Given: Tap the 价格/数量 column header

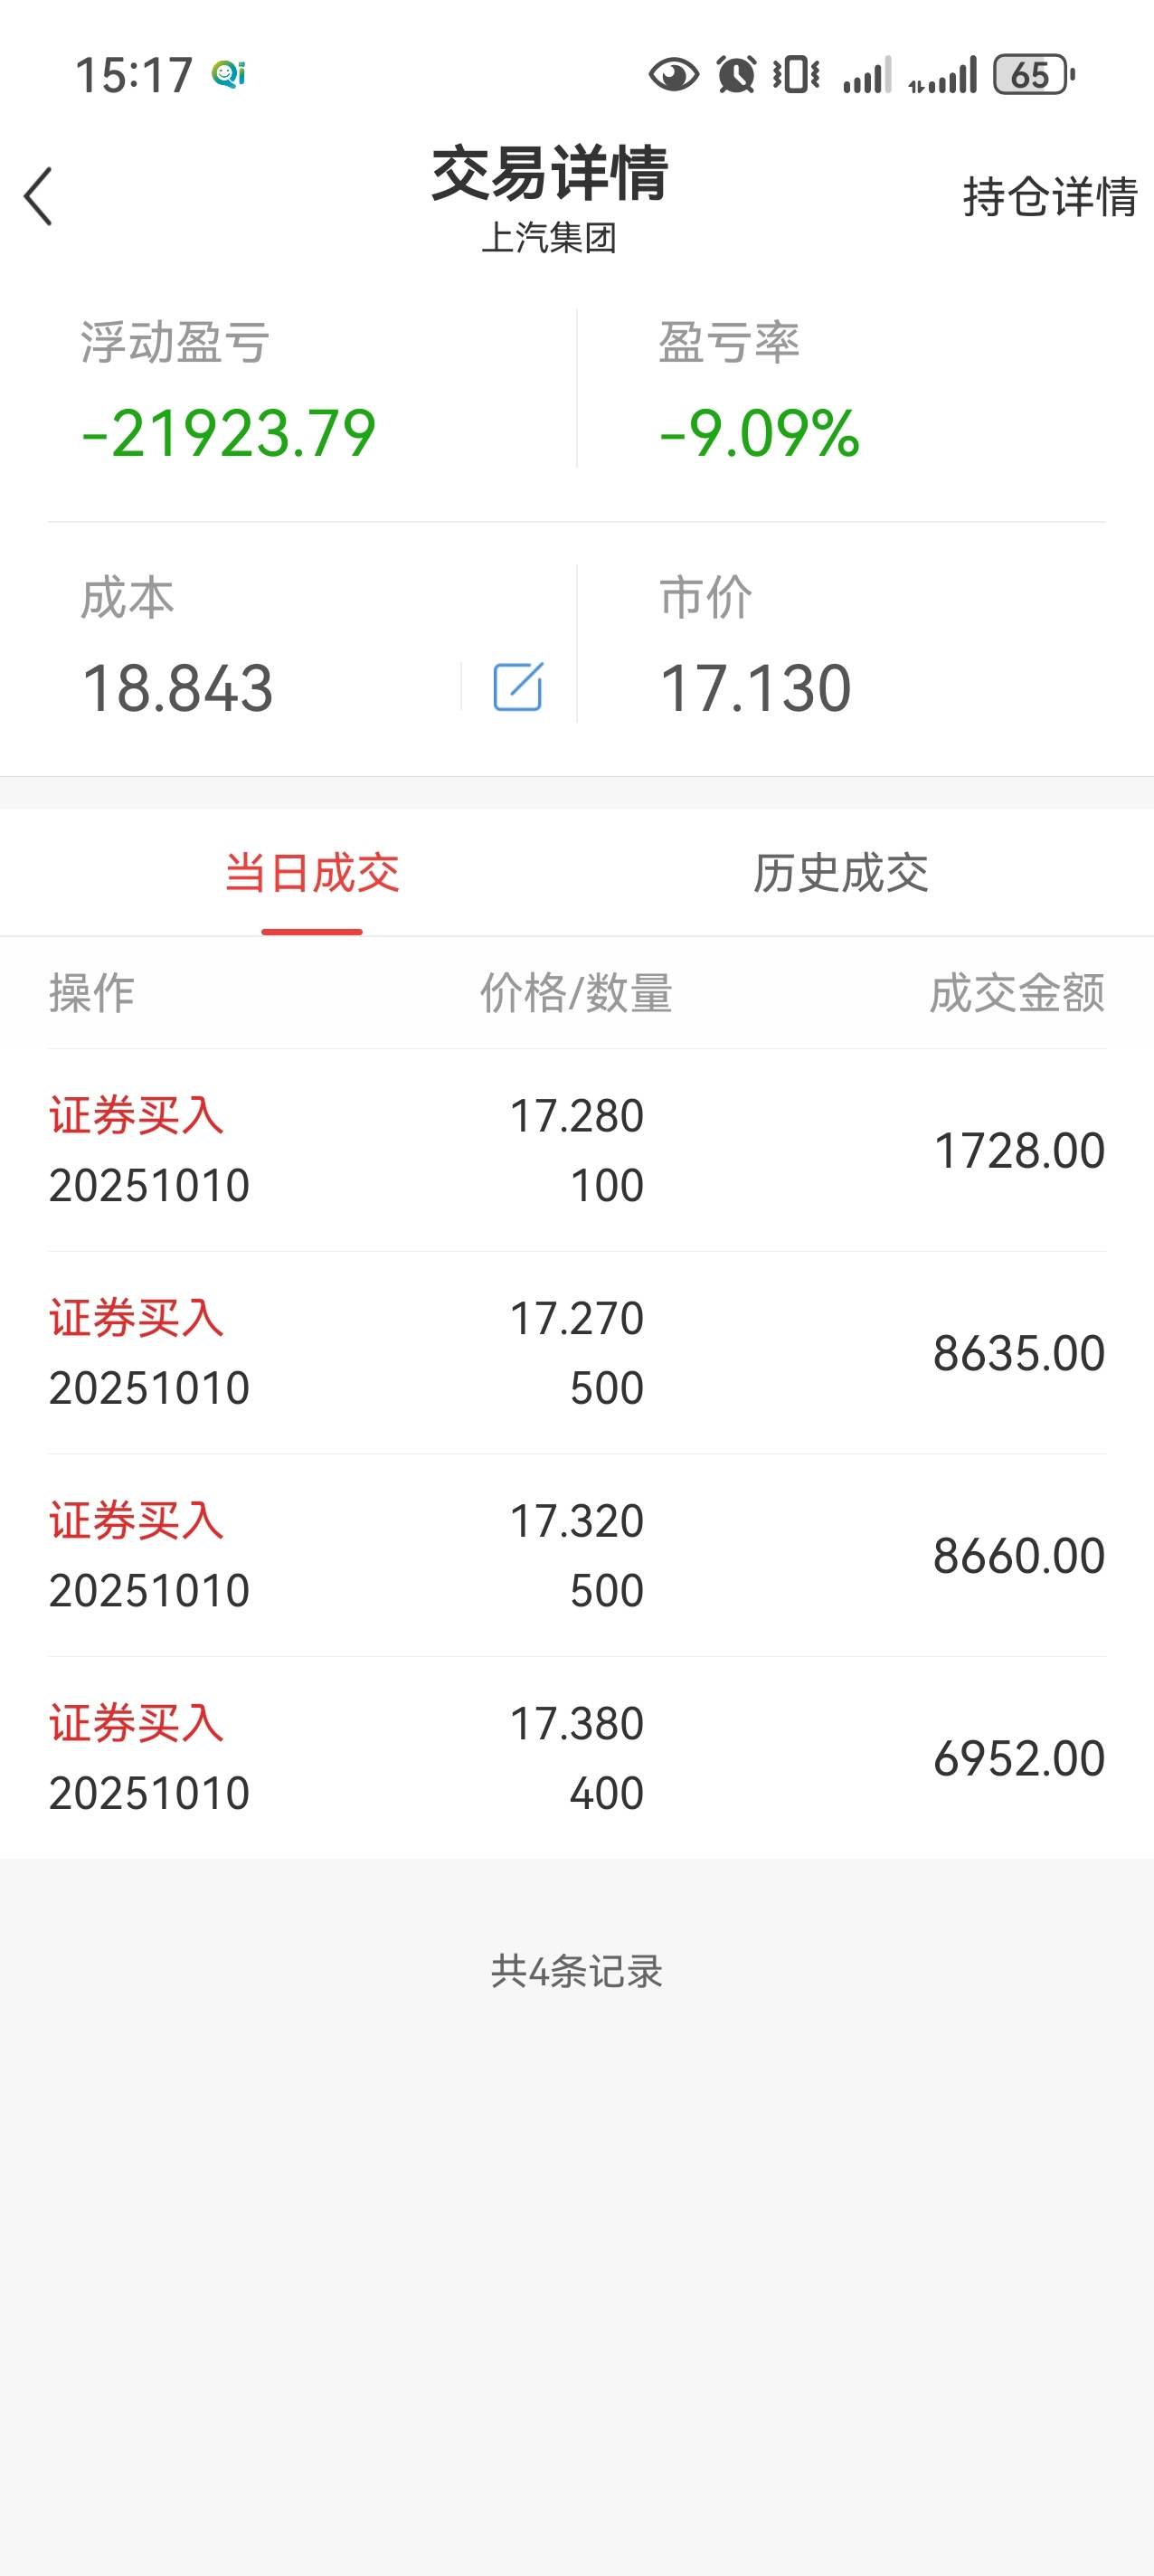Looking at the screenshot, I should [x=576, y=993].
